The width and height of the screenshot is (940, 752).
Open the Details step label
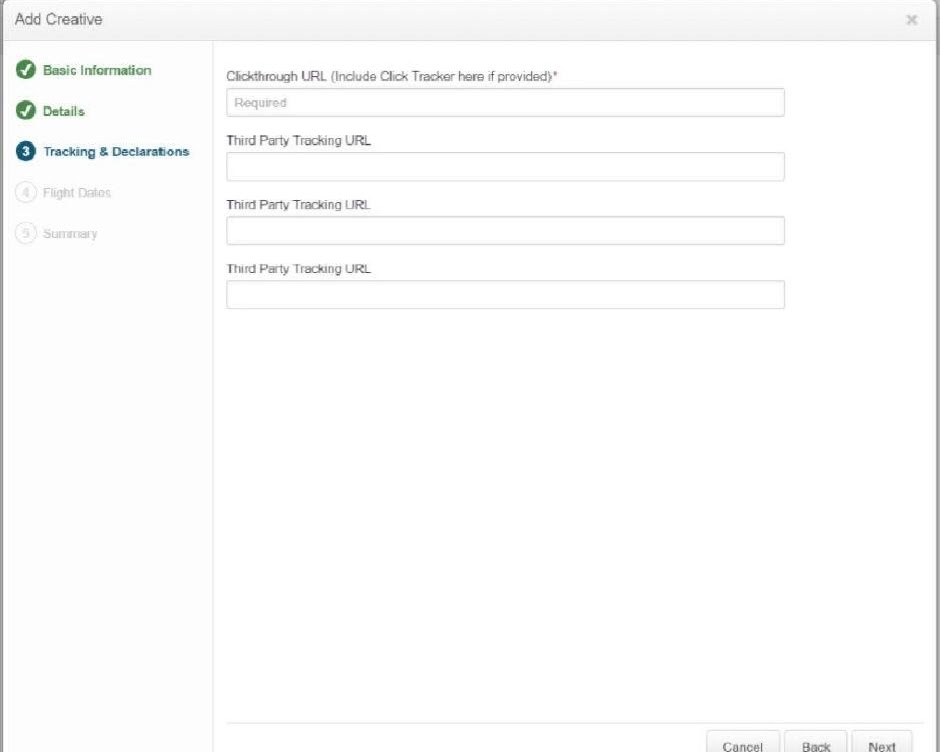[64, 111]
